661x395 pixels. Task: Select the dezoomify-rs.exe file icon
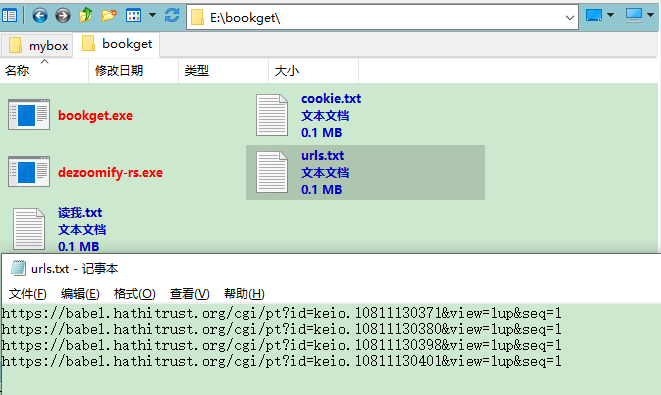tap(29, 172)
